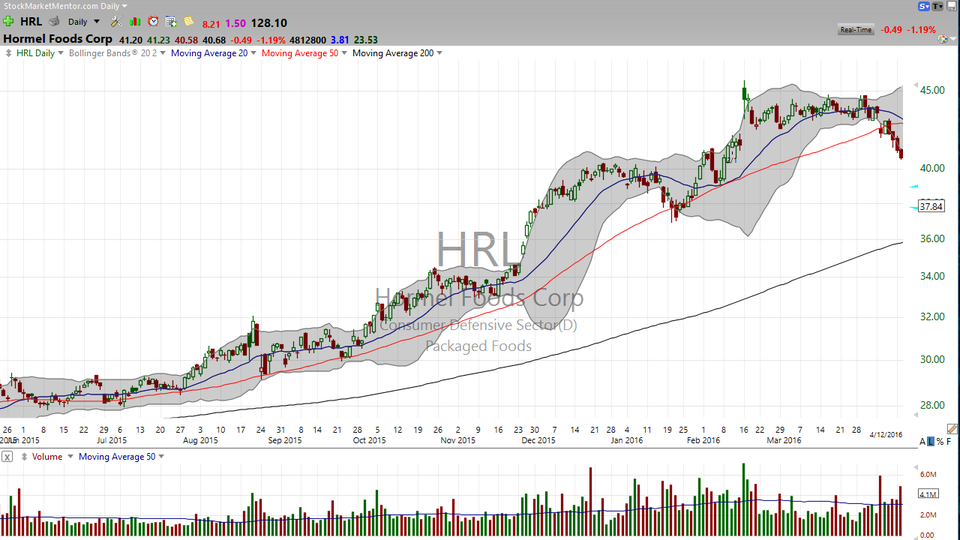The image size is (960, 540).
Task: Select arithmetic scale A
Action: click(x=923, y=441)
